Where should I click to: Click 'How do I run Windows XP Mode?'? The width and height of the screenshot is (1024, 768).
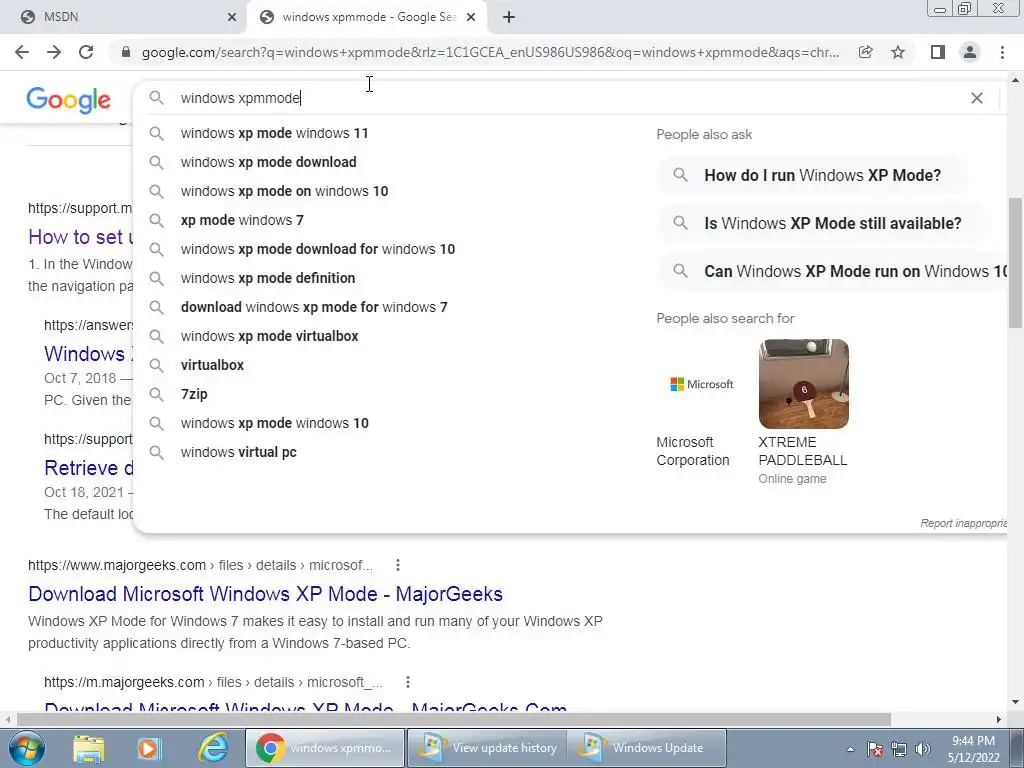pyautogui.click(x=812, y=175)
